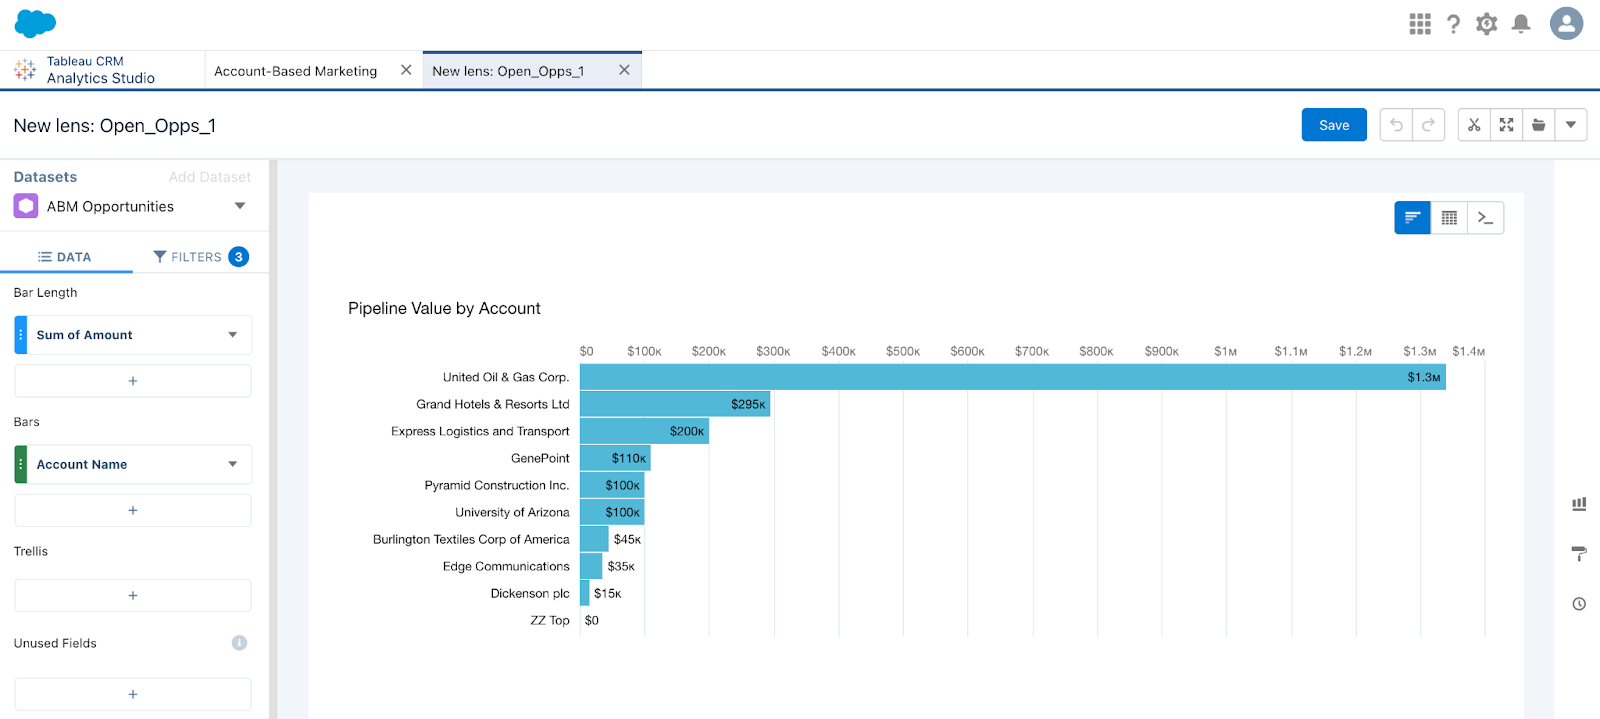The image size is (1600, 719).
Task: Click the Pyramid Construction Inc. bar
Action: 612,485
